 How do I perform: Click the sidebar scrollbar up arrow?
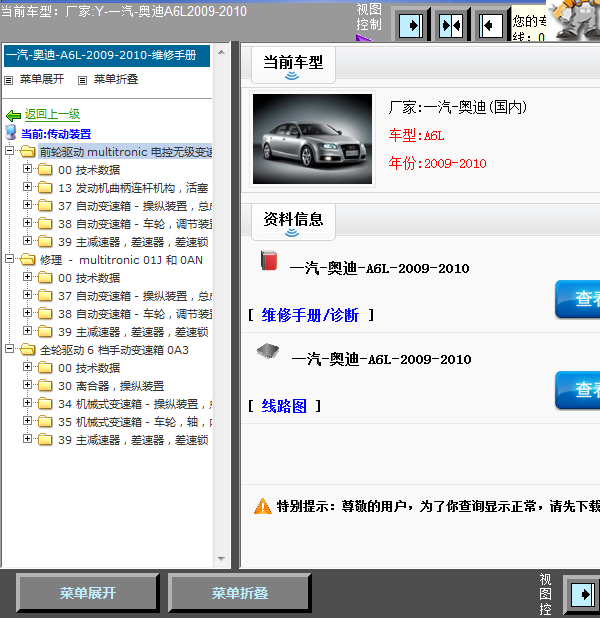pyautogui.click(x=221, y=52)
